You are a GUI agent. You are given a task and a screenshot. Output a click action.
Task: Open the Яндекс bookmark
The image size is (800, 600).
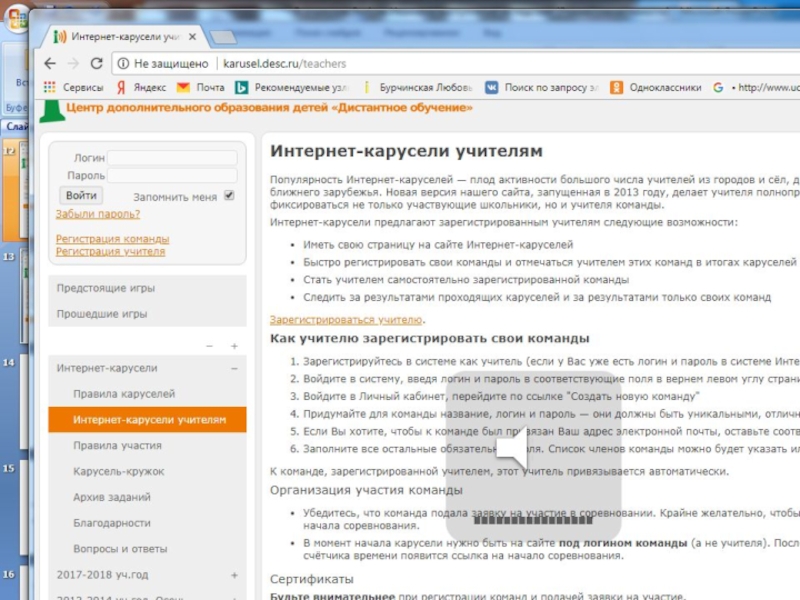pyautogui.click(x=141, y=87)
